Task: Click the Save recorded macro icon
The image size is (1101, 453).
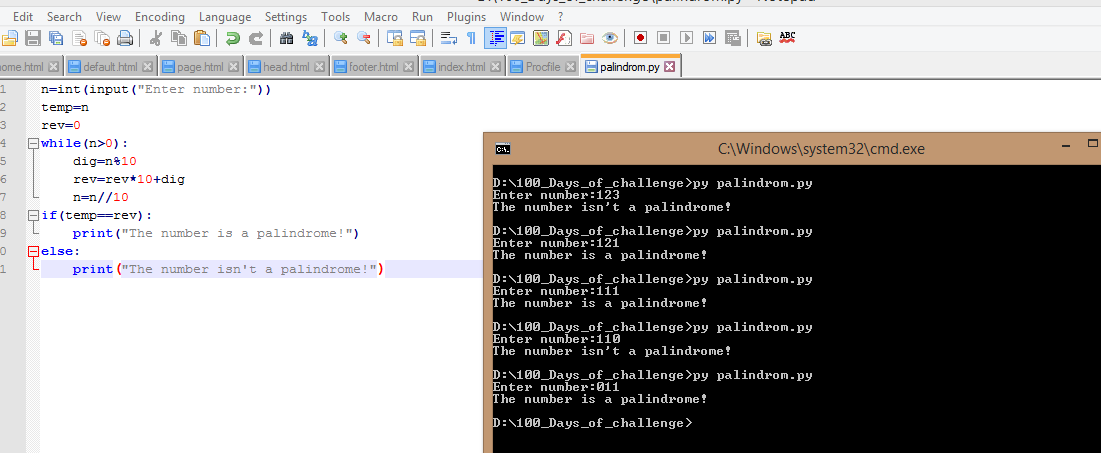Action: tap(732, 38)
